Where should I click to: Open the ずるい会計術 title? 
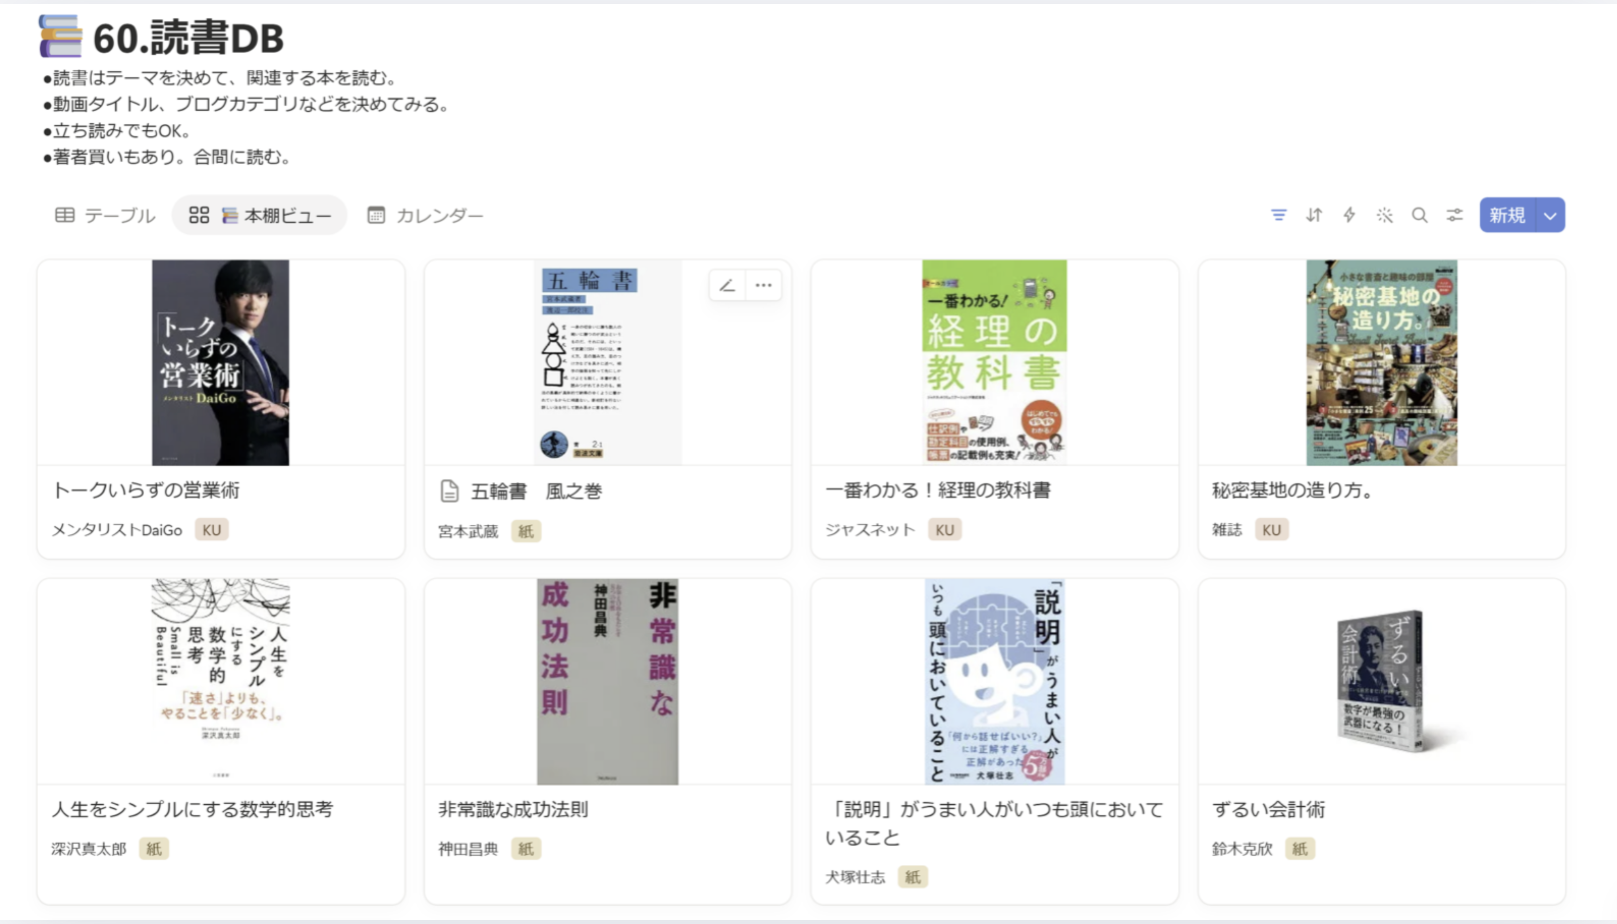pos(1268,809)
